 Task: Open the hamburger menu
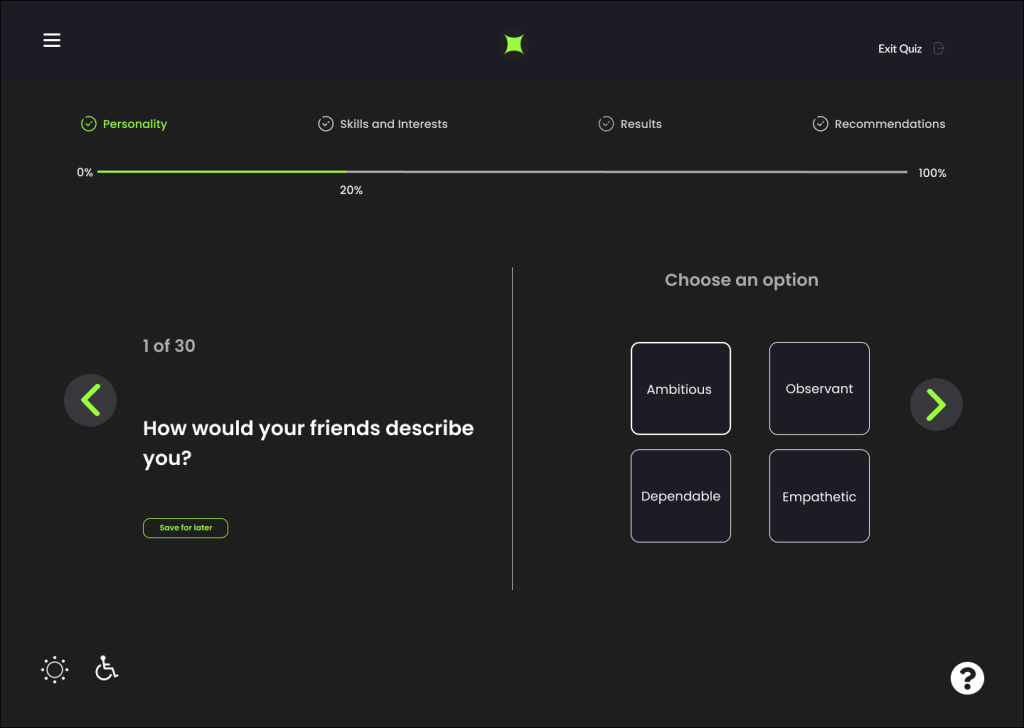(x=52, y=40)
